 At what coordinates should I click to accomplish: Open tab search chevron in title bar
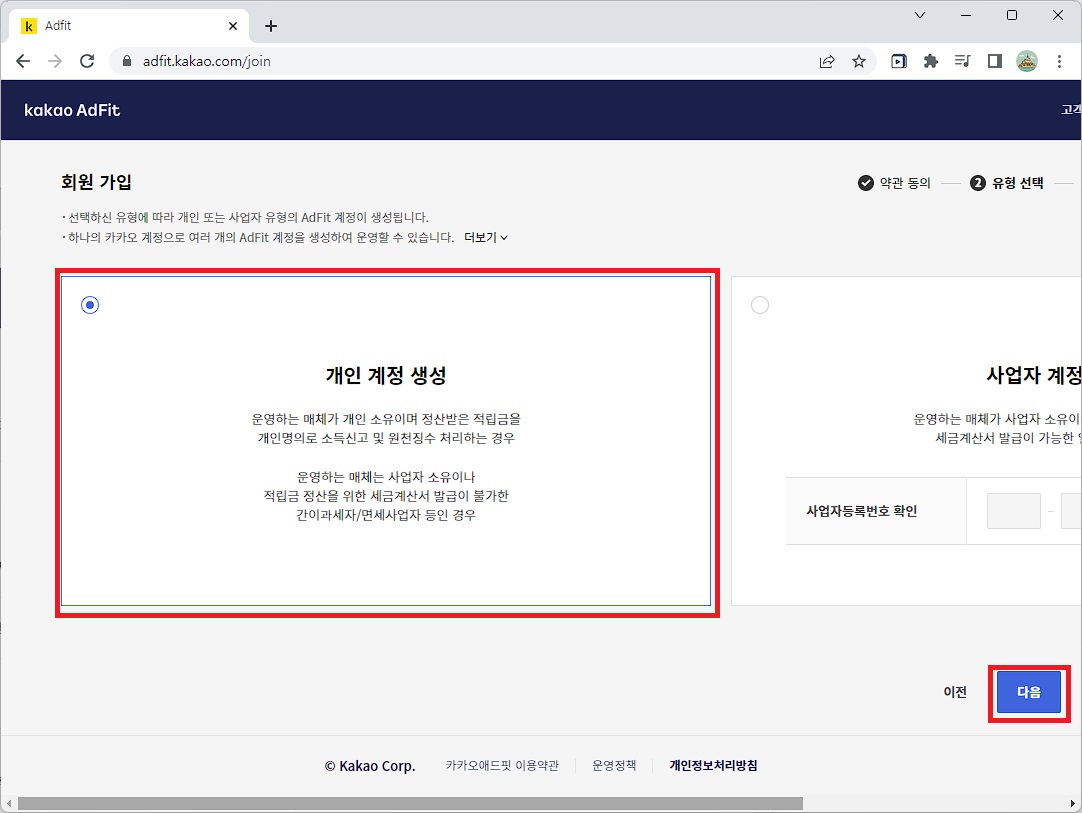pos(920,15)
